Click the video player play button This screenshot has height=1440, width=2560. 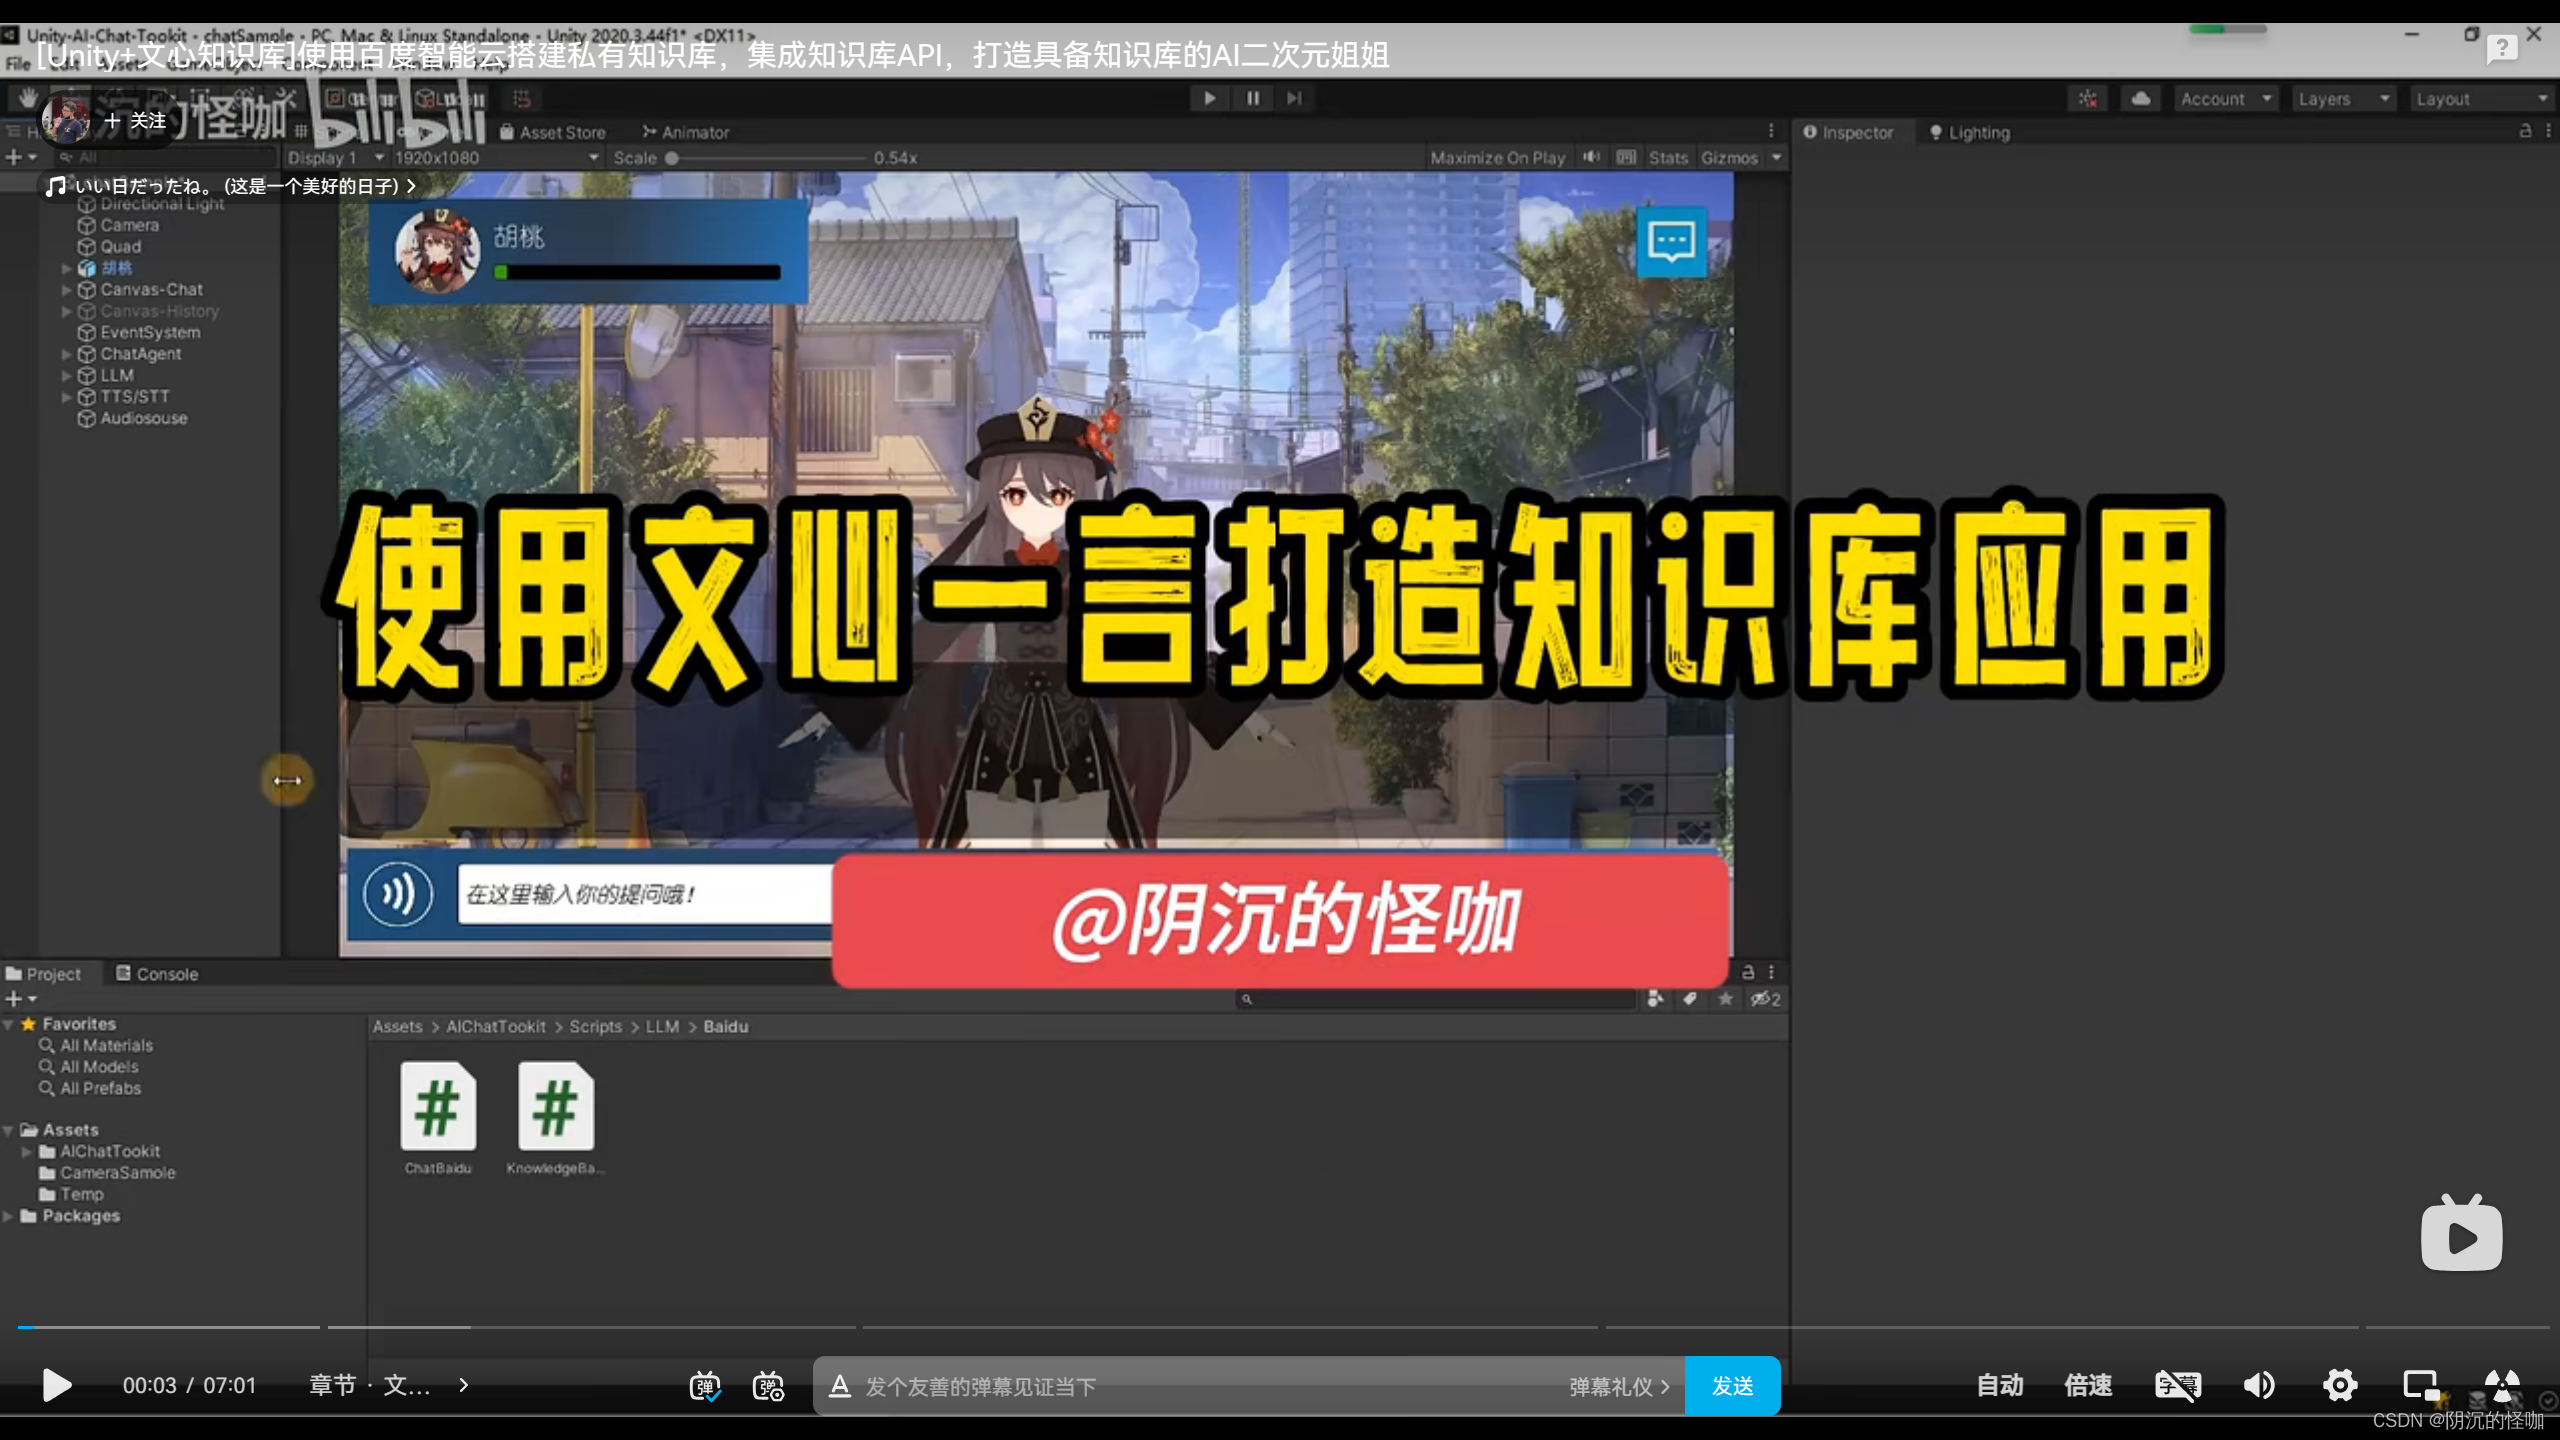pos(57,1385)
